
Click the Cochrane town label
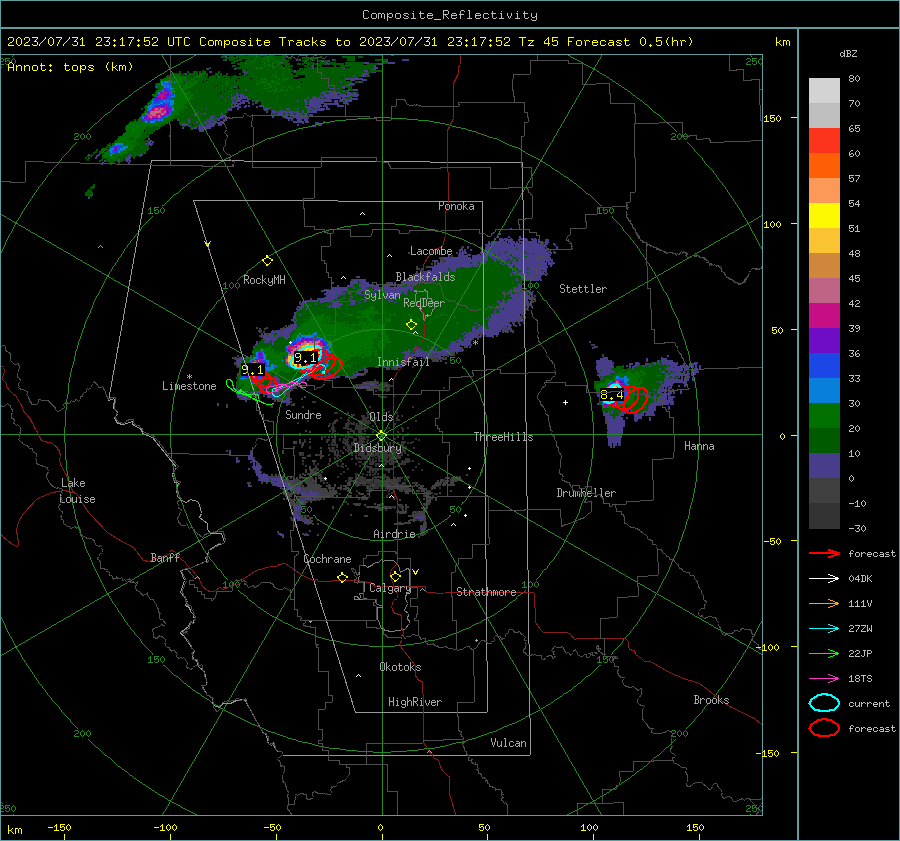327,559
